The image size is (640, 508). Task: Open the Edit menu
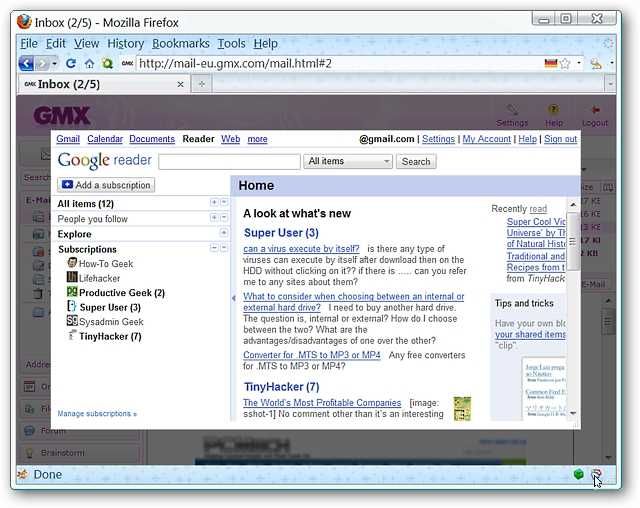(56, 43)
